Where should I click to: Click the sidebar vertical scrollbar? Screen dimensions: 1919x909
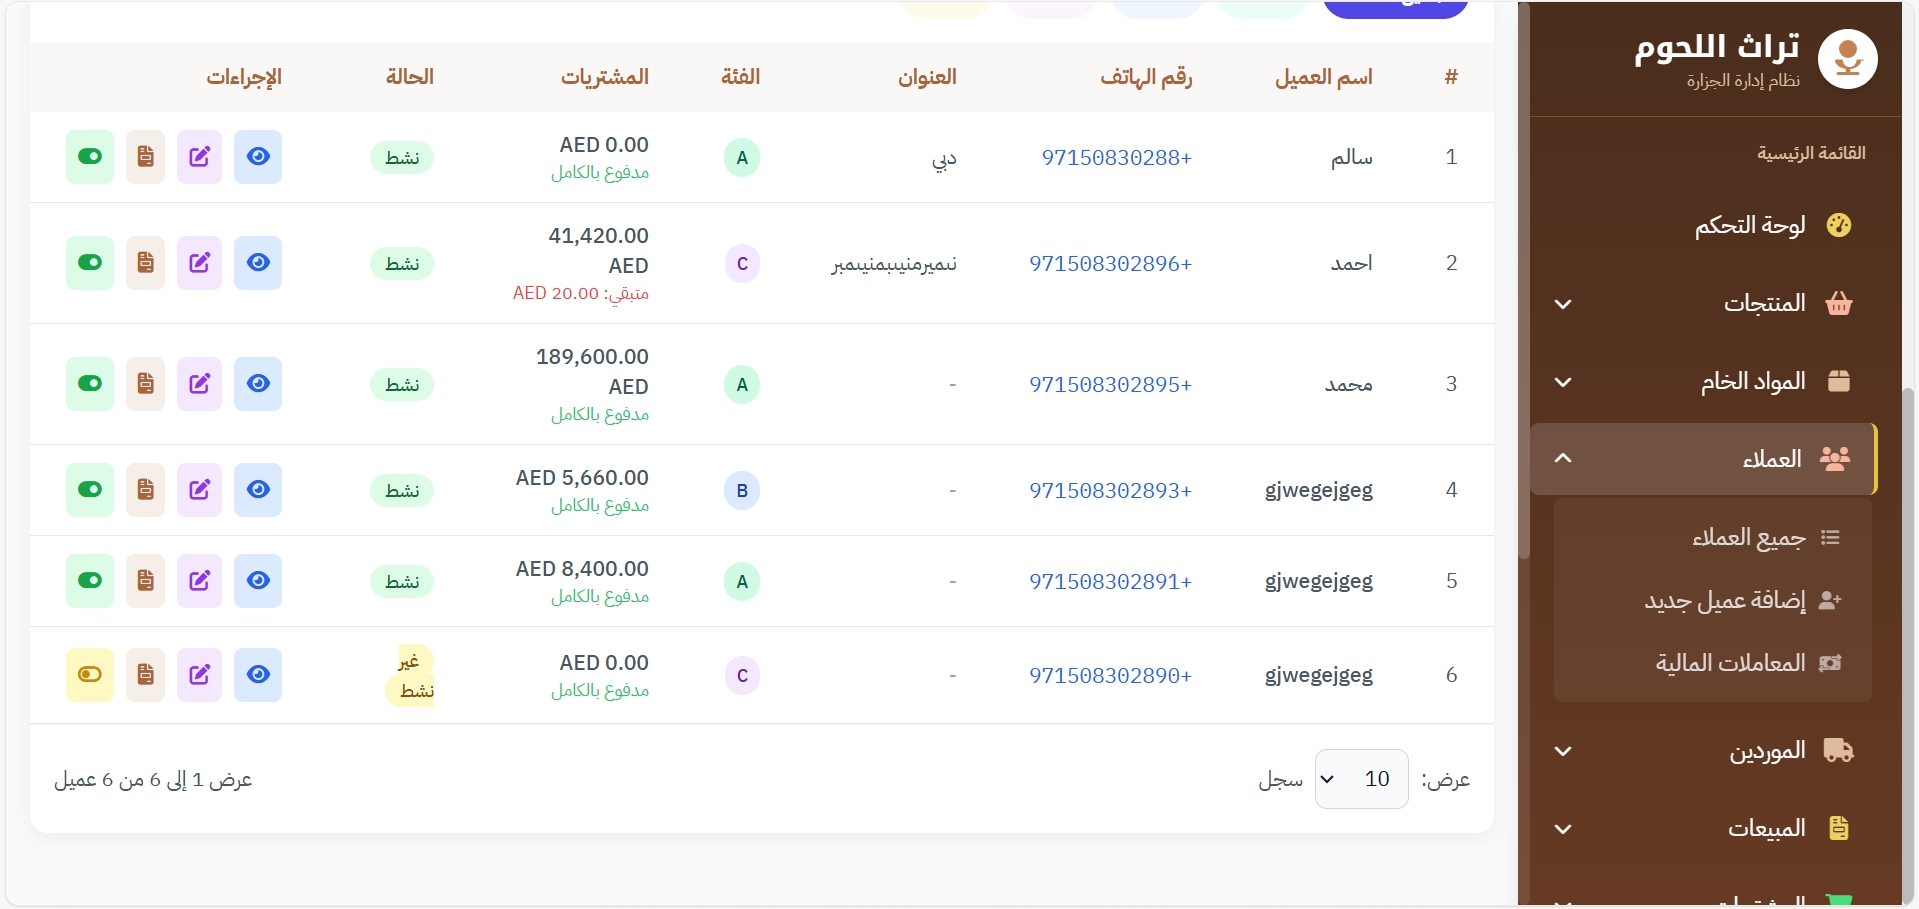click(x=1524, y=300)
